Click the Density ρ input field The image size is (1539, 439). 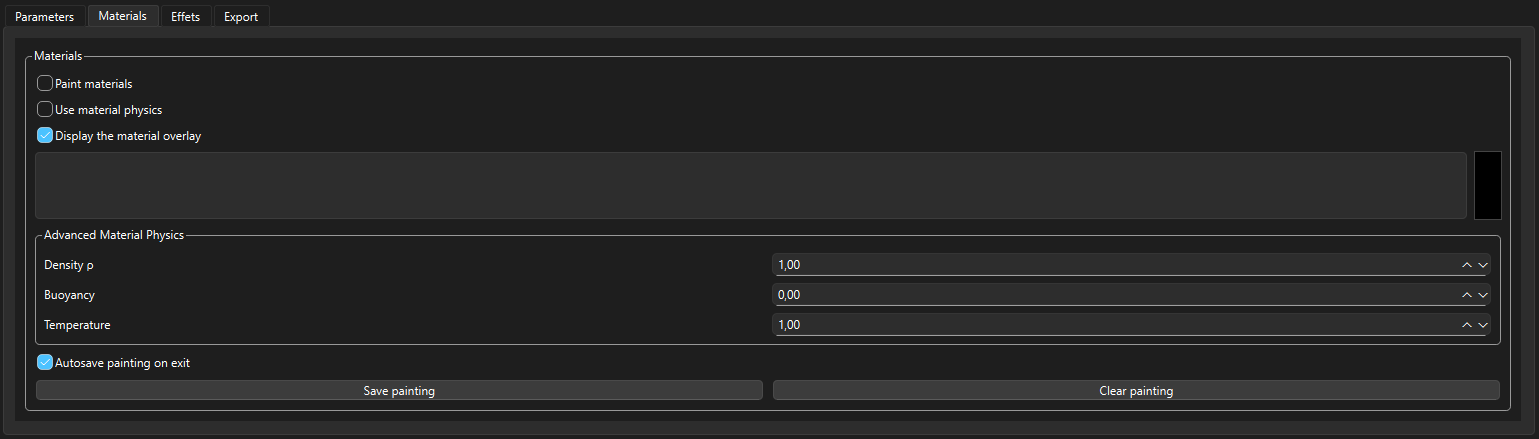[1110, 265]
